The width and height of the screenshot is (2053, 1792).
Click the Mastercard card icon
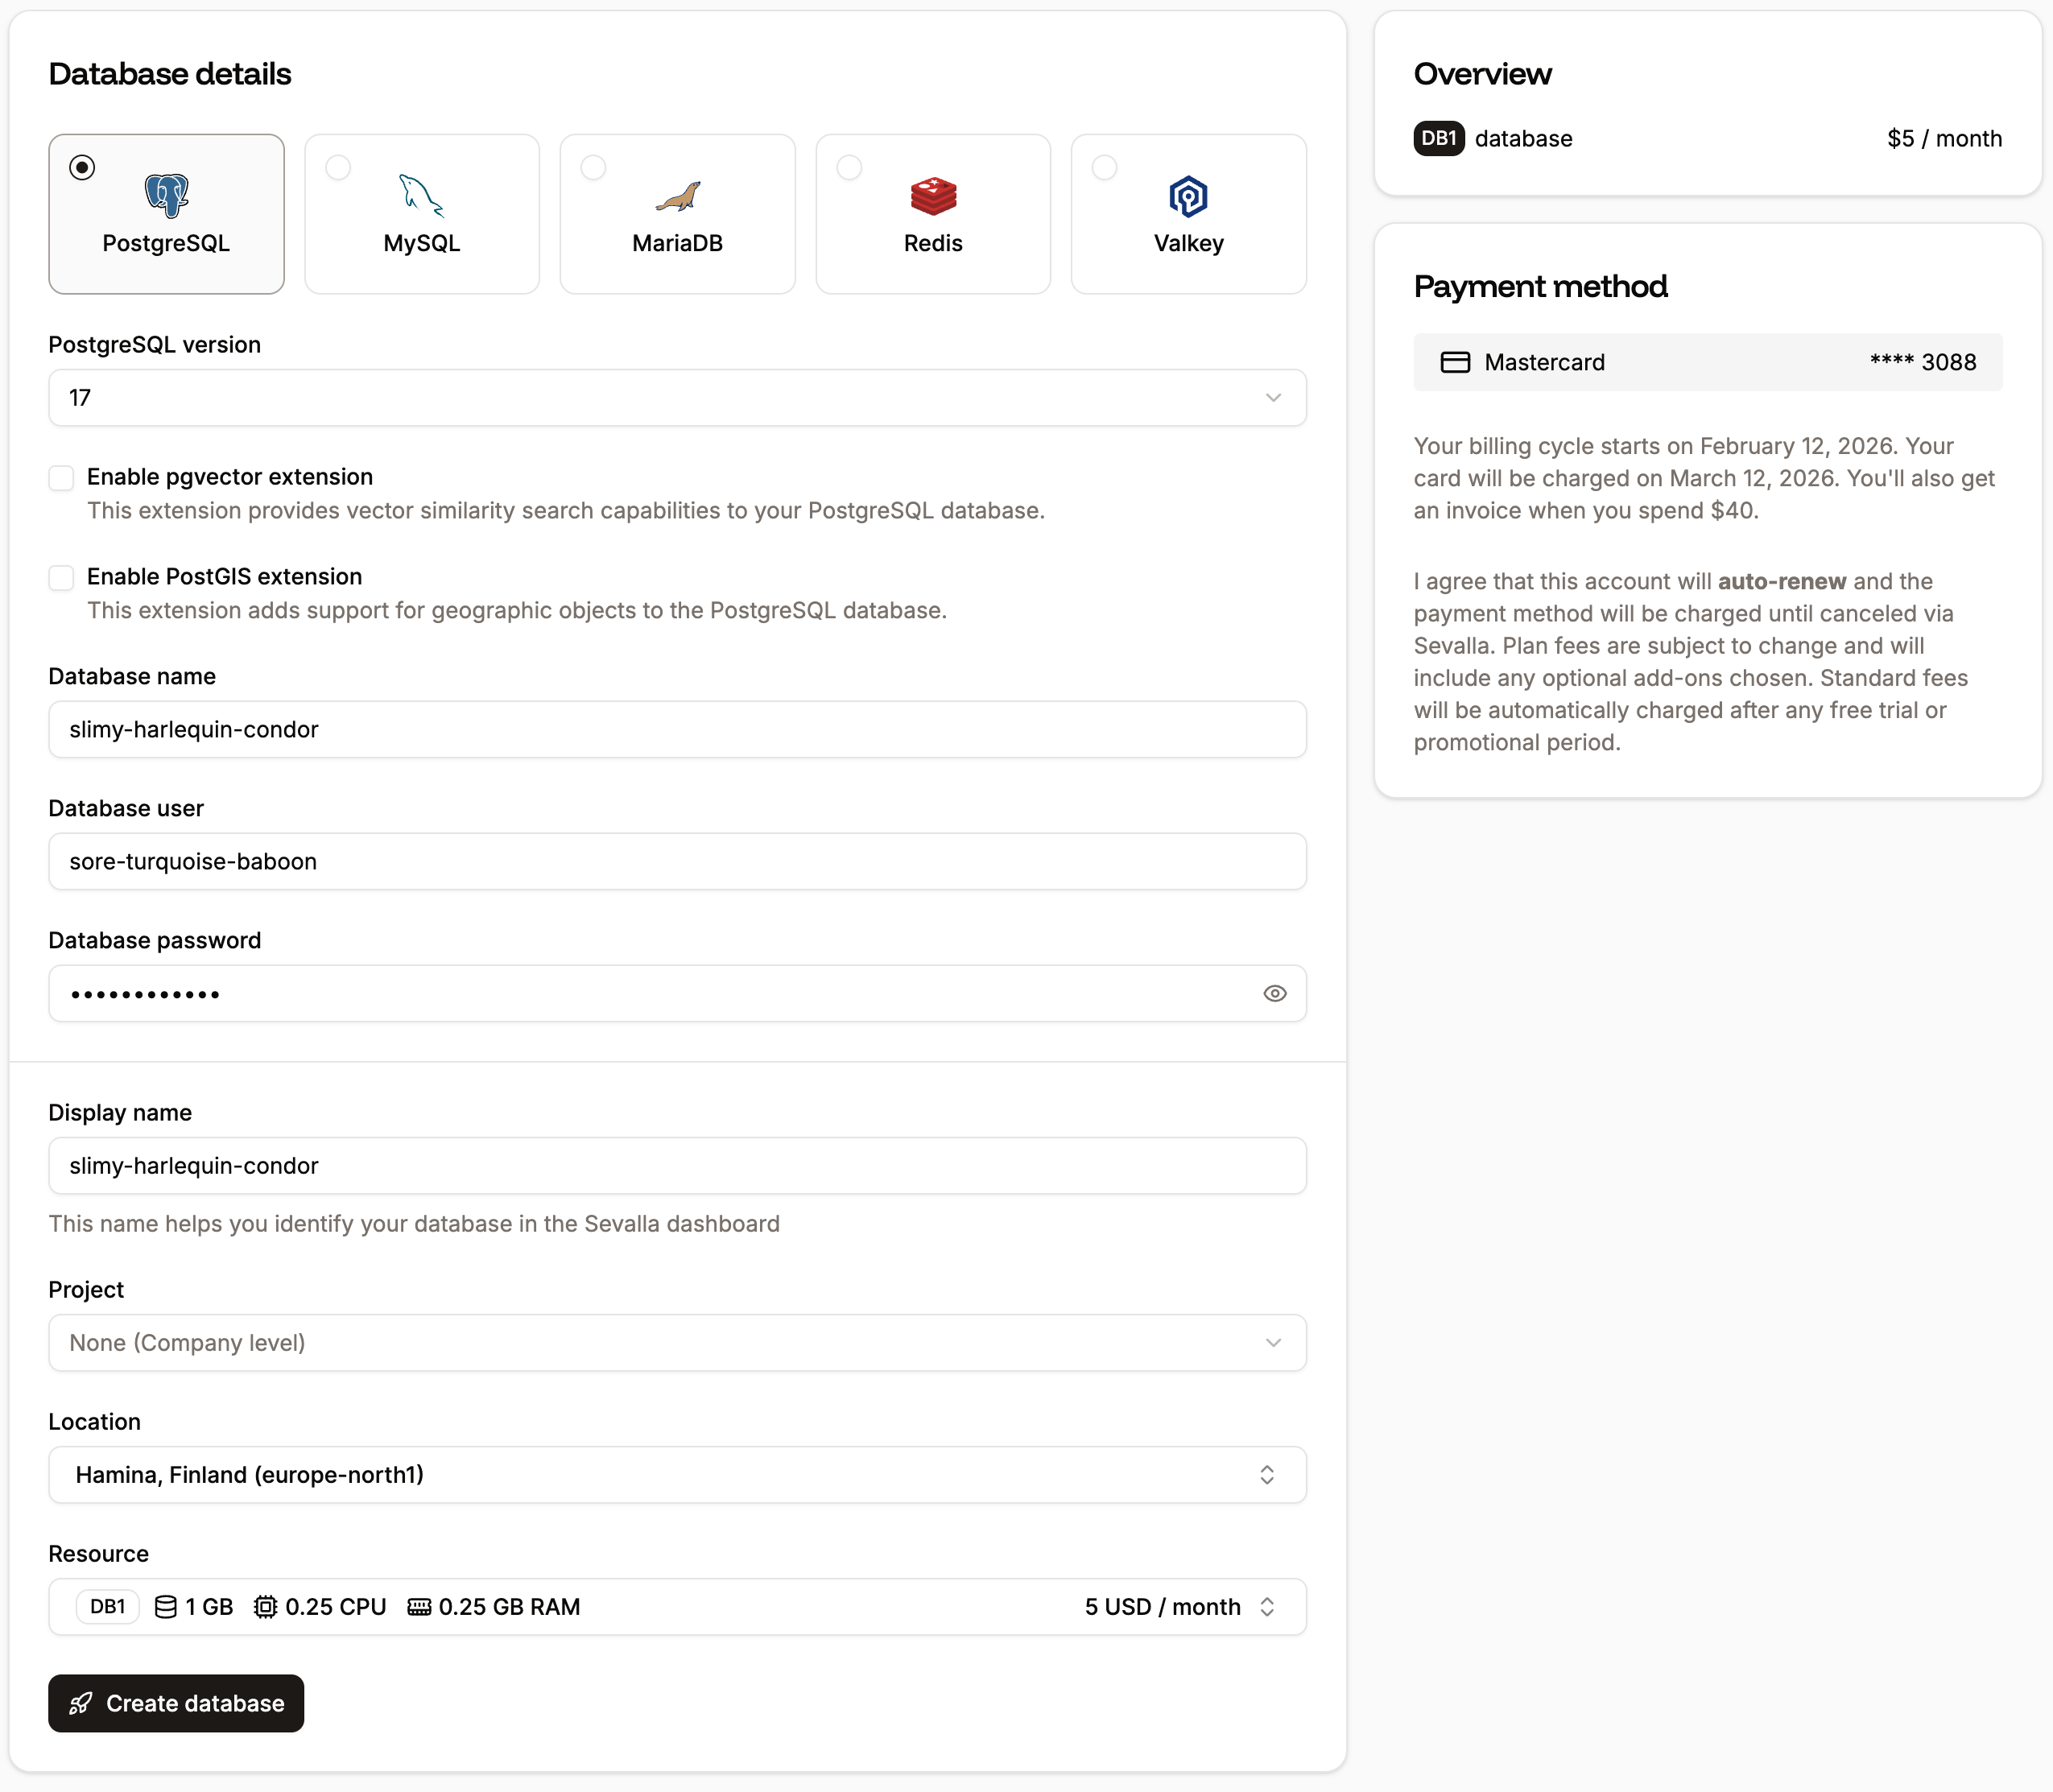[1455, 362]
